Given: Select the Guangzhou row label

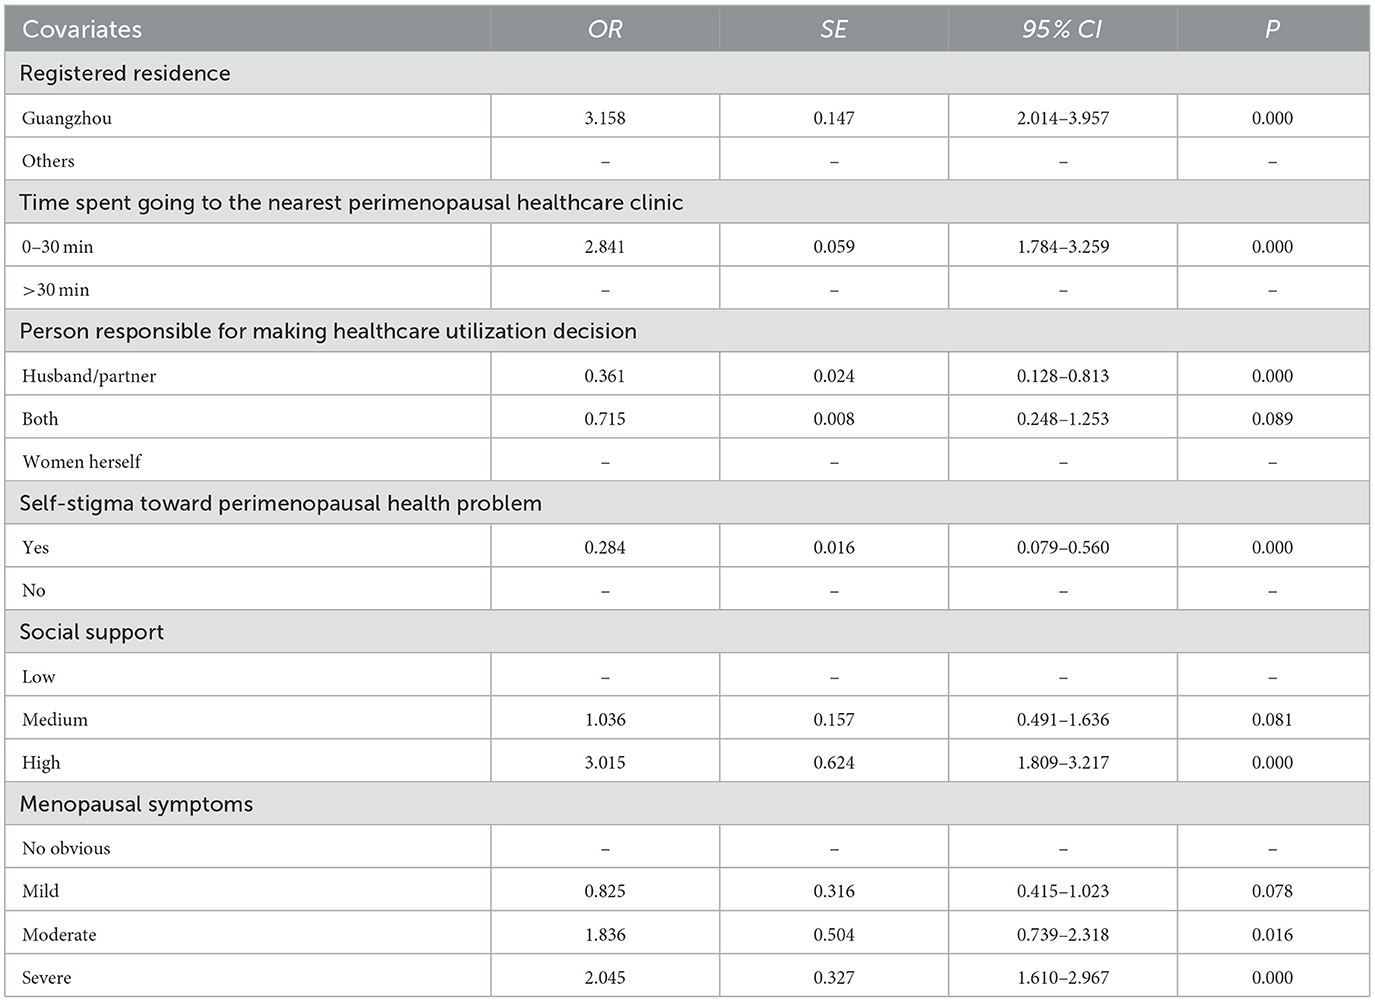Looking at the screenshot, I should coord(67,118).
